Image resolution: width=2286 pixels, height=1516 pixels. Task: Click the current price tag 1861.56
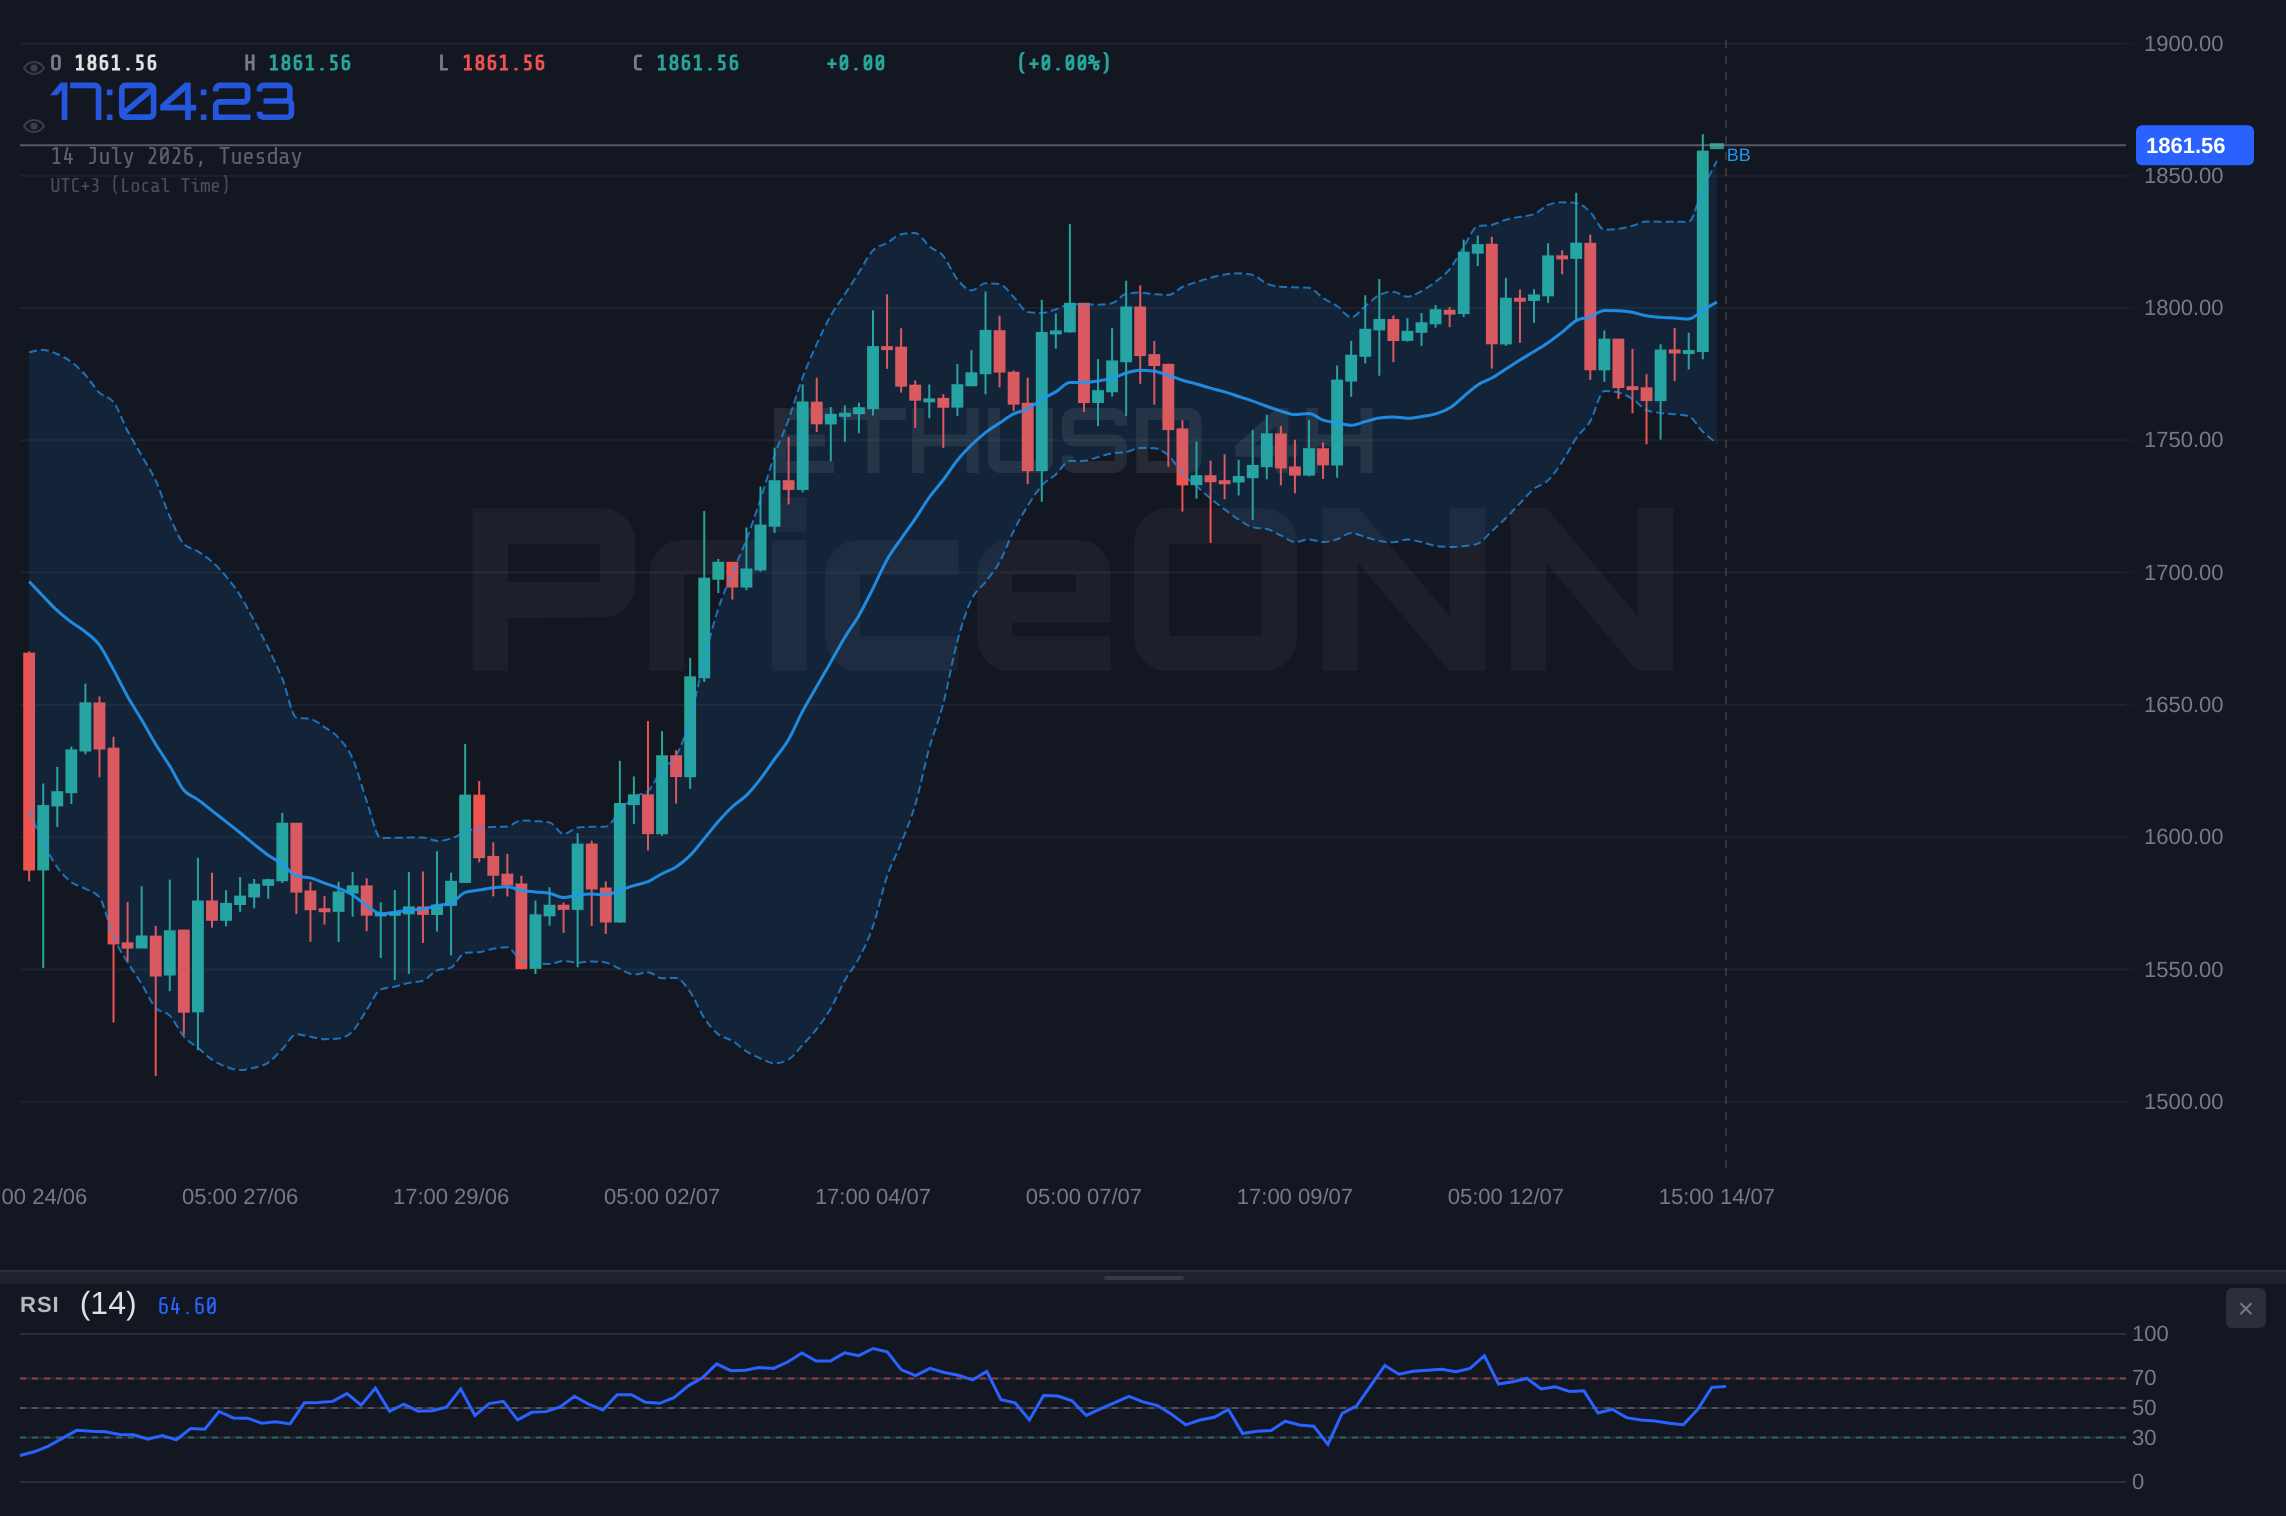[x=2194, y=145]
